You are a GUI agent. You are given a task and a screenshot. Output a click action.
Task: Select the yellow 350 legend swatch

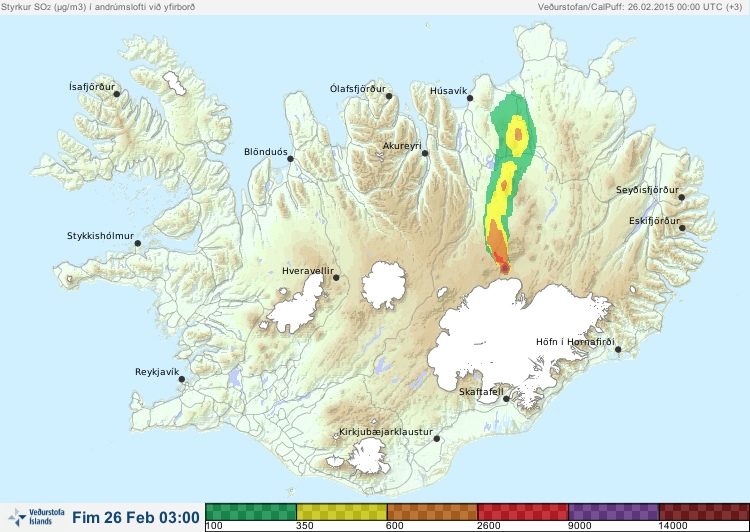click(x=342, y=512)
